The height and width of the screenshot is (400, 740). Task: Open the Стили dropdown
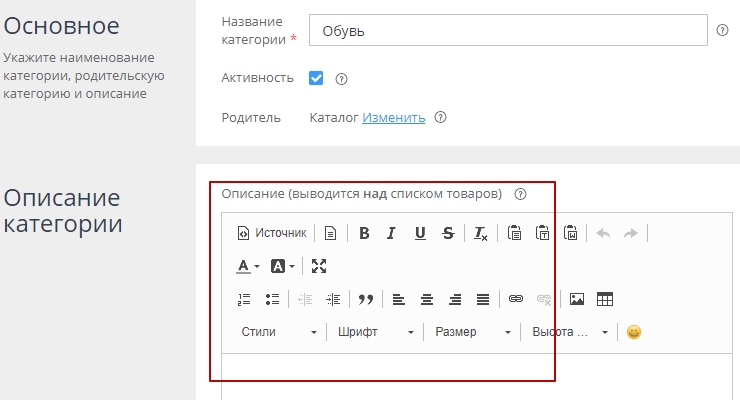tap(278, 332)
